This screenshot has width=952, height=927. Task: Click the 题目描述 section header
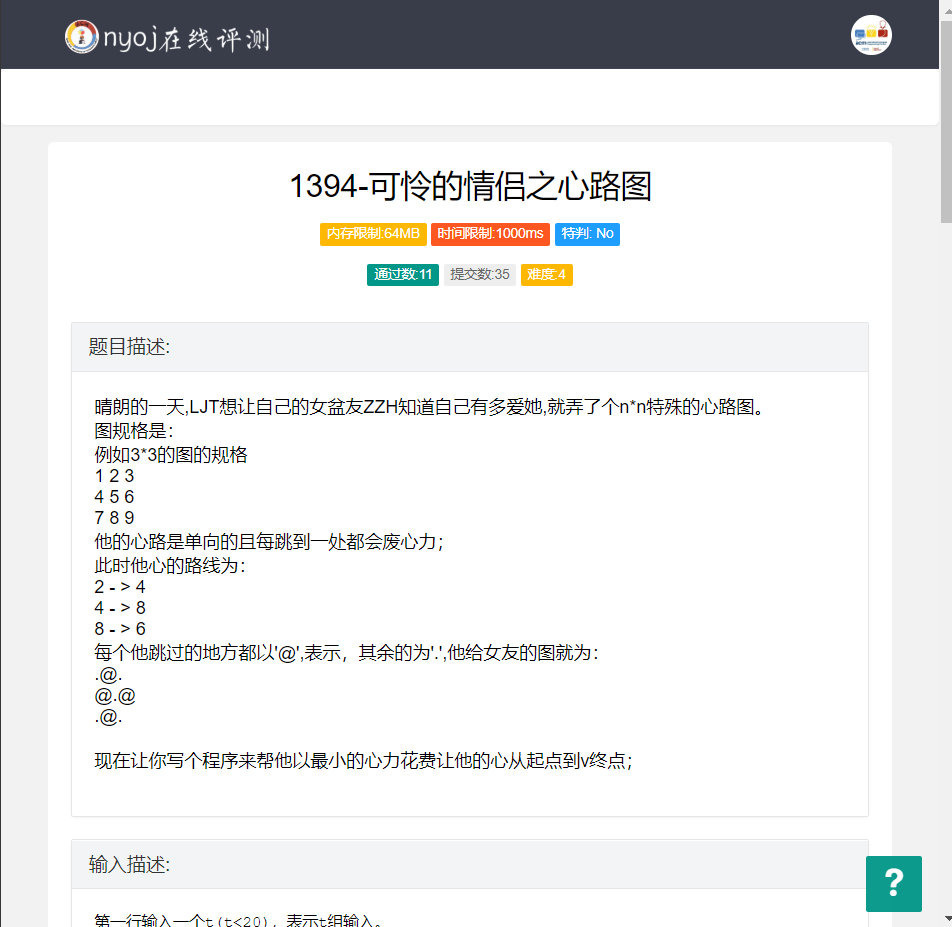click(470, 347)
